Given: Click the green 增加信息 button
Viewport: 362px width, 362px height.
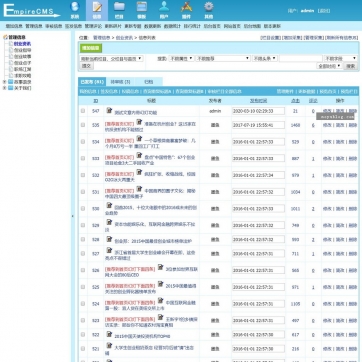Looking at the screenshot, I should pos(90,48).
